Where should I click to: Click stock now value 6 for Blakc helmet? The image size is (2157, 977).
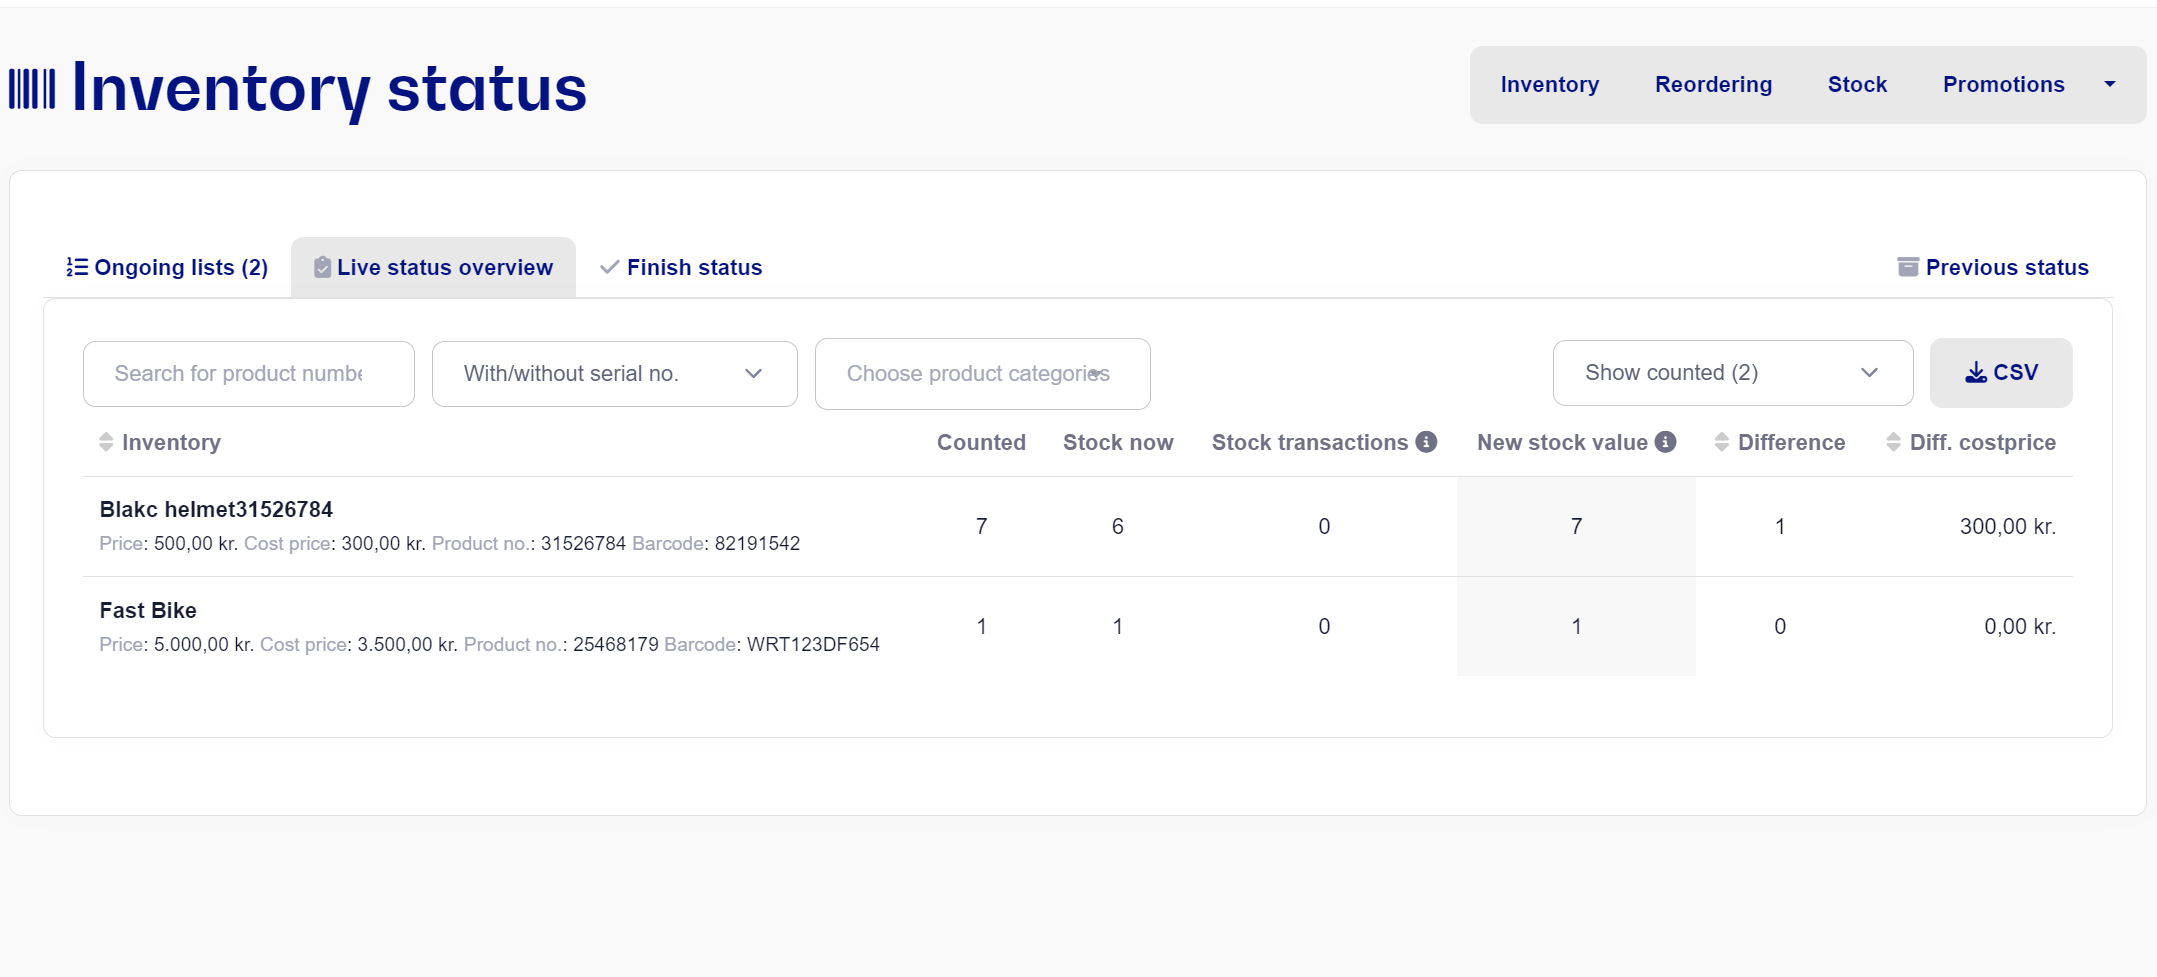tap(1118, 526)
